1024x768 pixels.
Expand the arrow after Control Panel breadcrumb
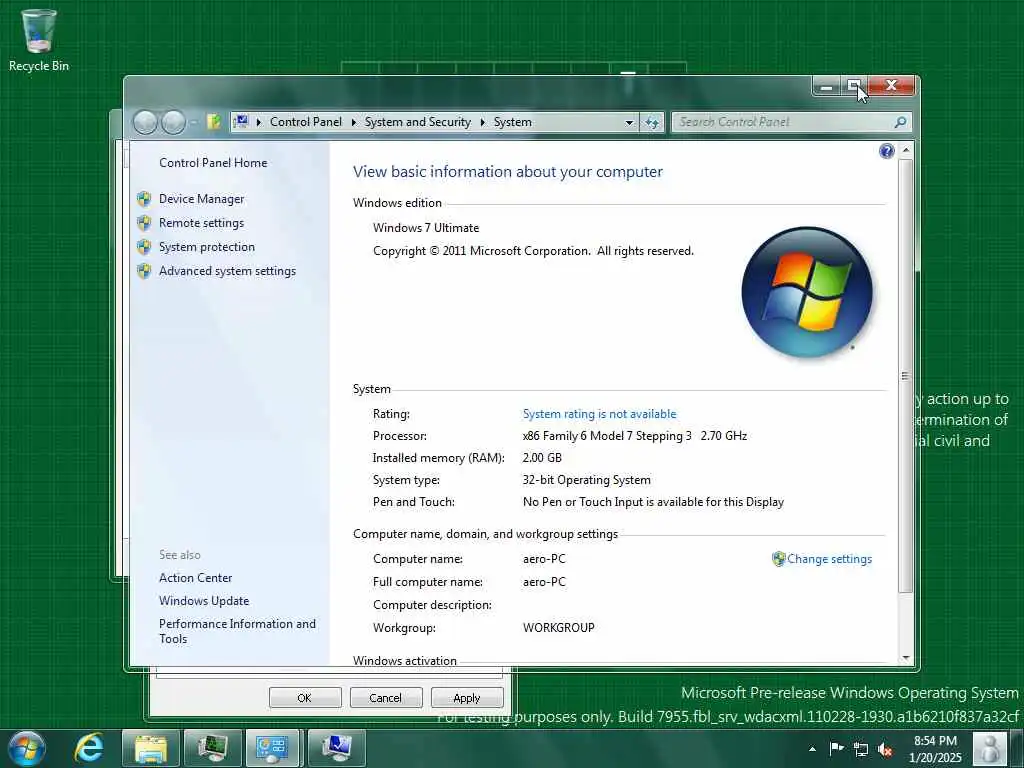353,122
